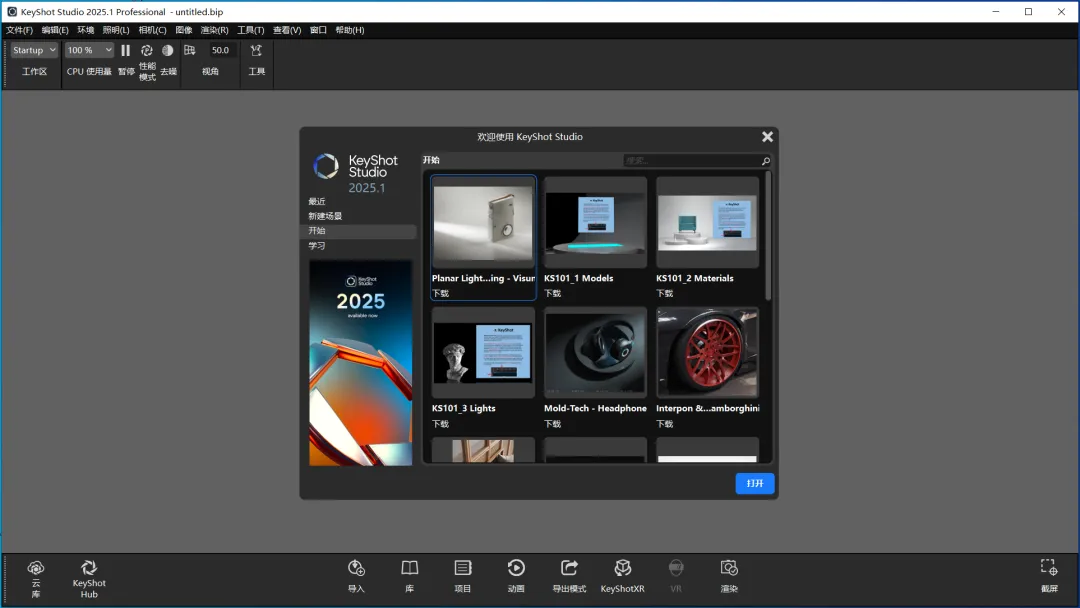Open the 查看(V) menu
Viewport: 1080px width, 608px height.
tap(287, 30)
